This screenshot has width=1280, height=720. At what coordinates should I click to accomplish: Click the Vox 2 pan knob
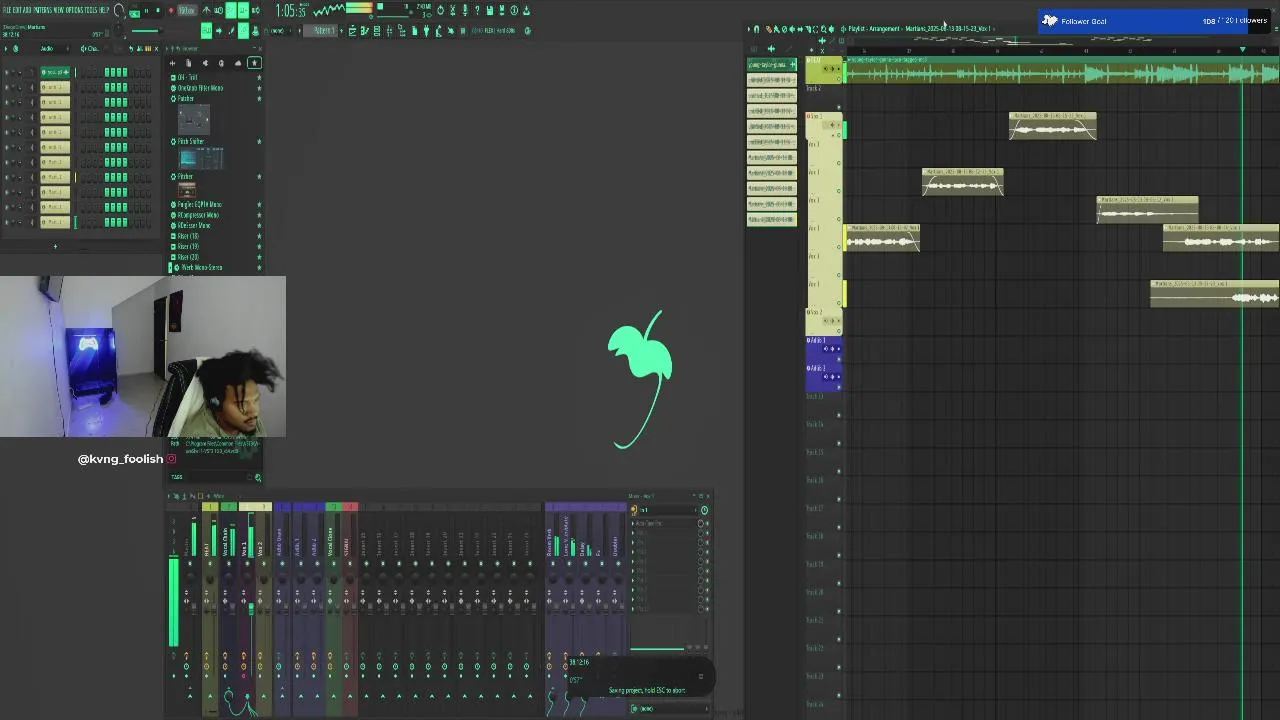click(x=264, y=579)
